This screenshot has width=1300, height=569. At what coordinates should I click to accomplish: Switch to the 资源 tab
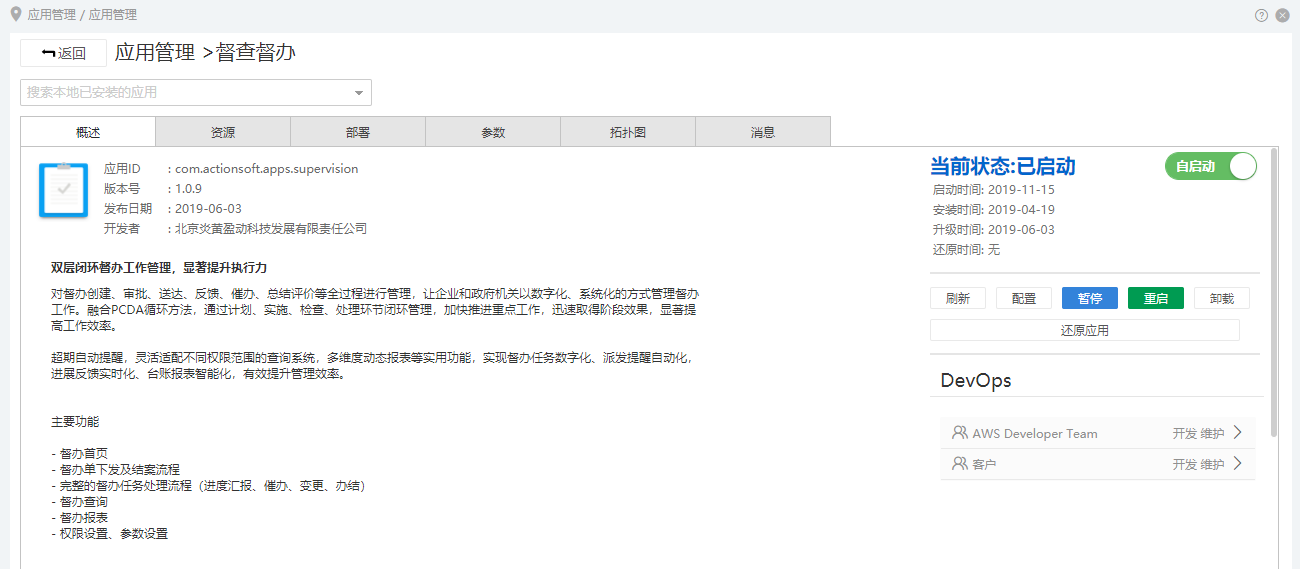click(x=223, y=132)
